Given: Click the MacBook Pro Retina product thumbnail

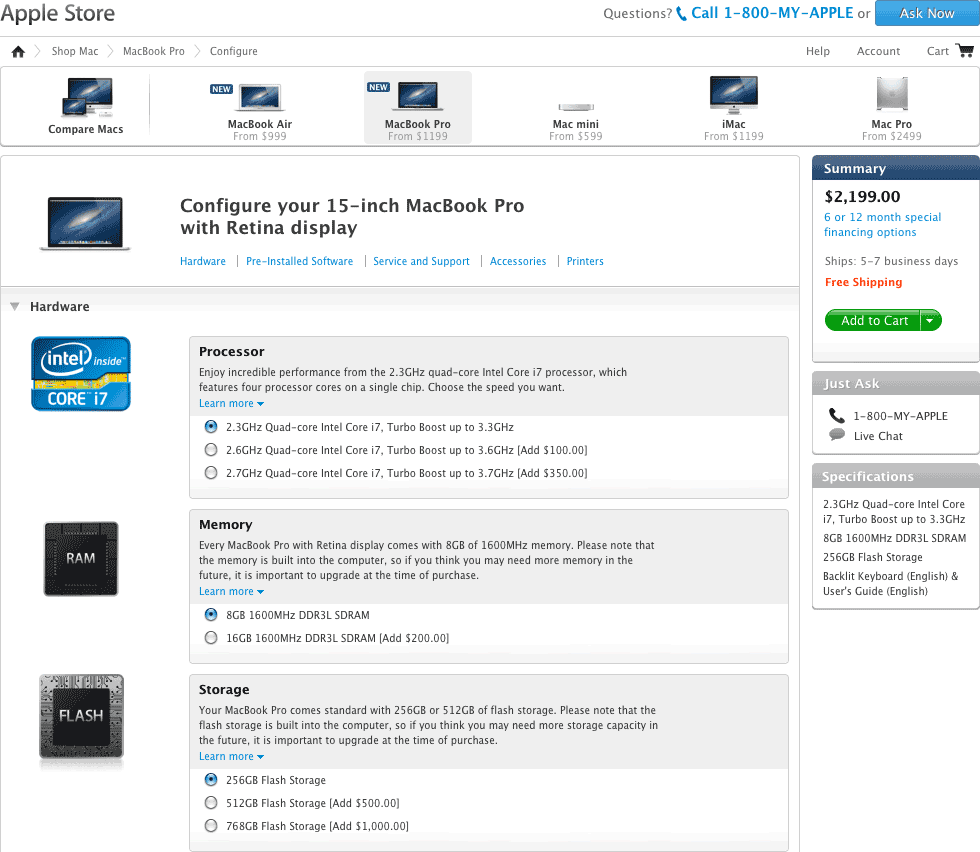Looking at the screenshot, I should pos(86,222).
